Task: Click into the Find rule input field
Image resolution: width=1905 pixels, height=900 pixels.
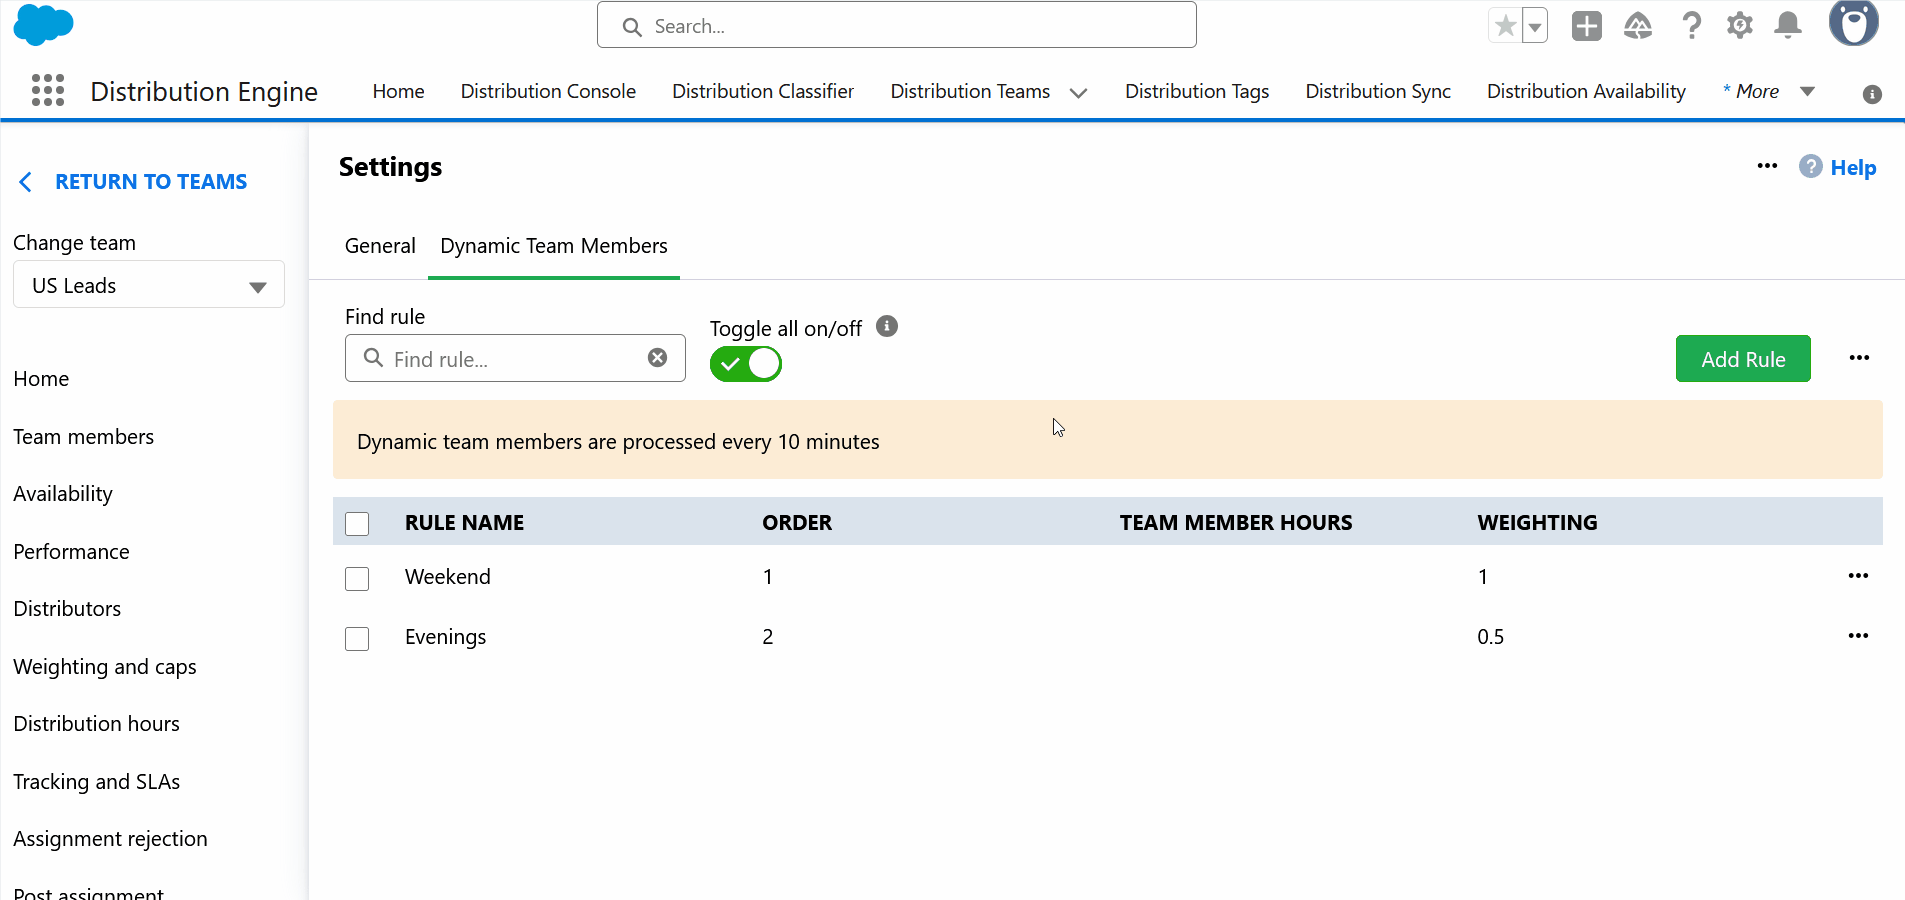Action: [515, 358]
